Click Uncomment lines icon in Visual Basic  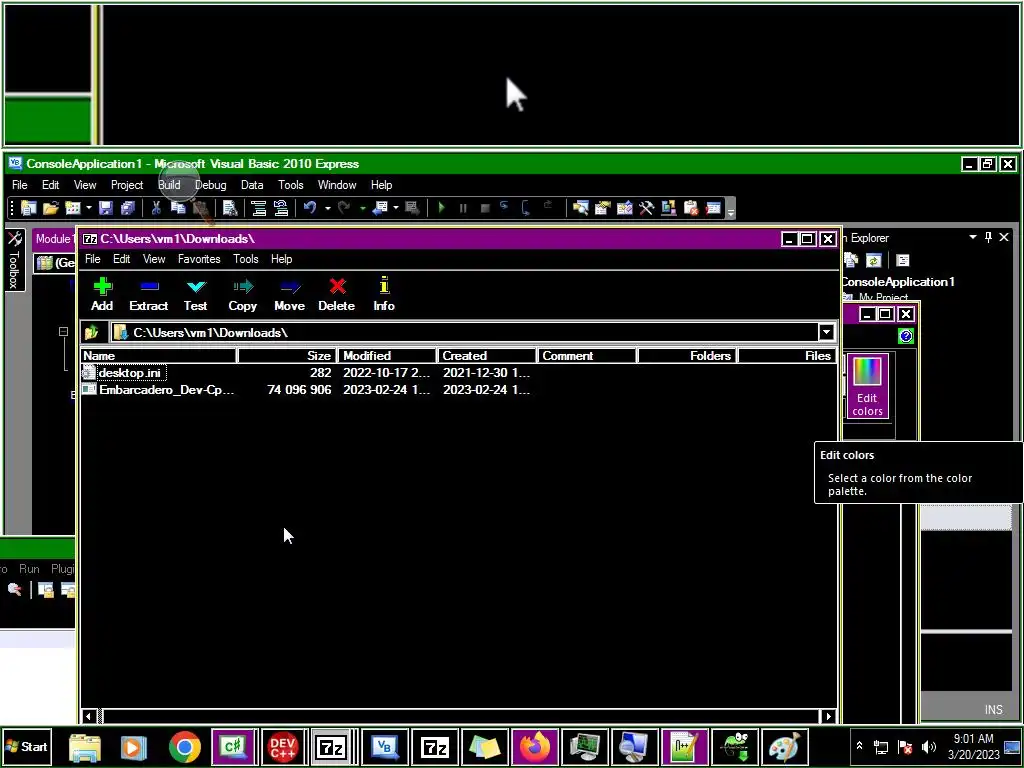pyautogui.click(x=281, y=208)
